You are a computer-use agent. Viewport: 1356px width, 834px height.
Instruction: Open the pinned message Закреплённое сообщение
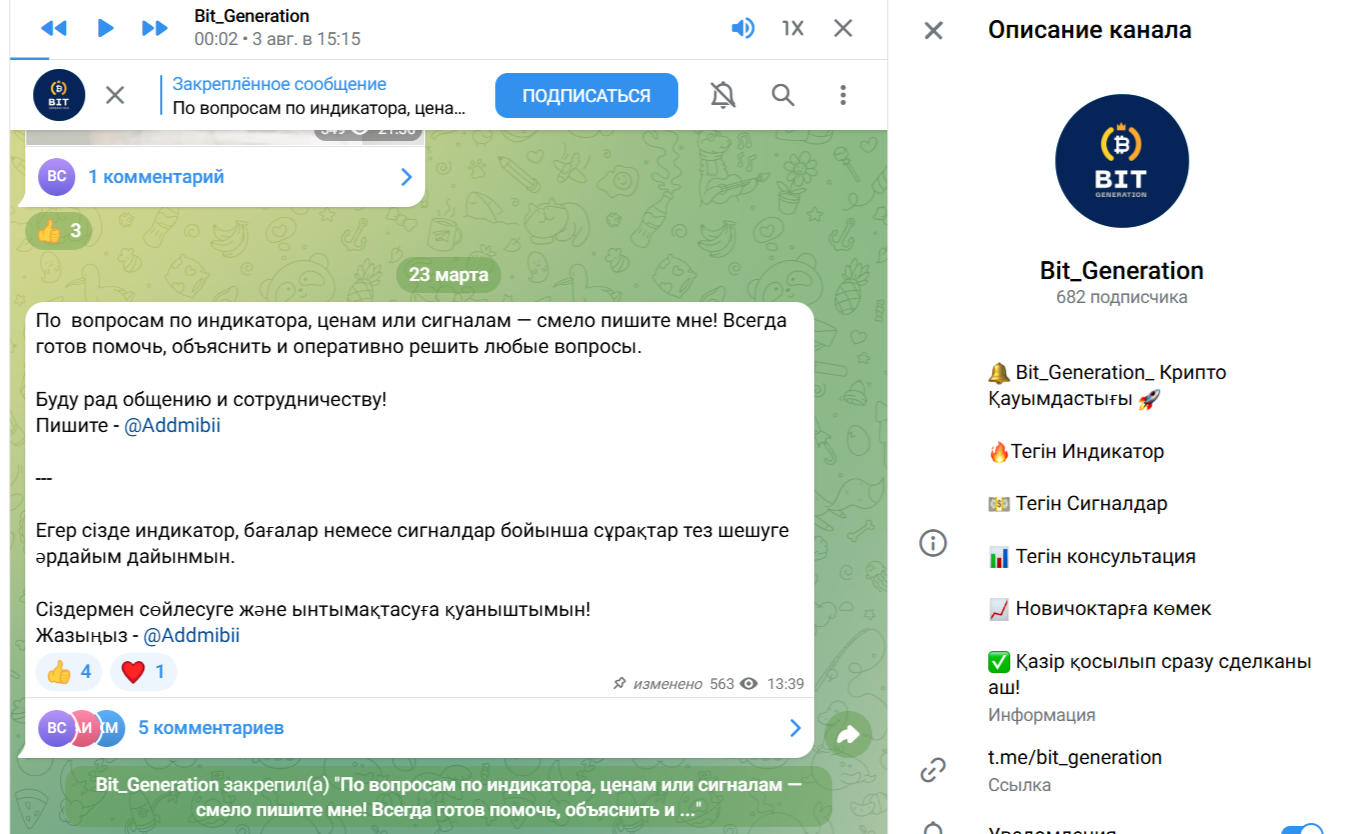(320, 96)
